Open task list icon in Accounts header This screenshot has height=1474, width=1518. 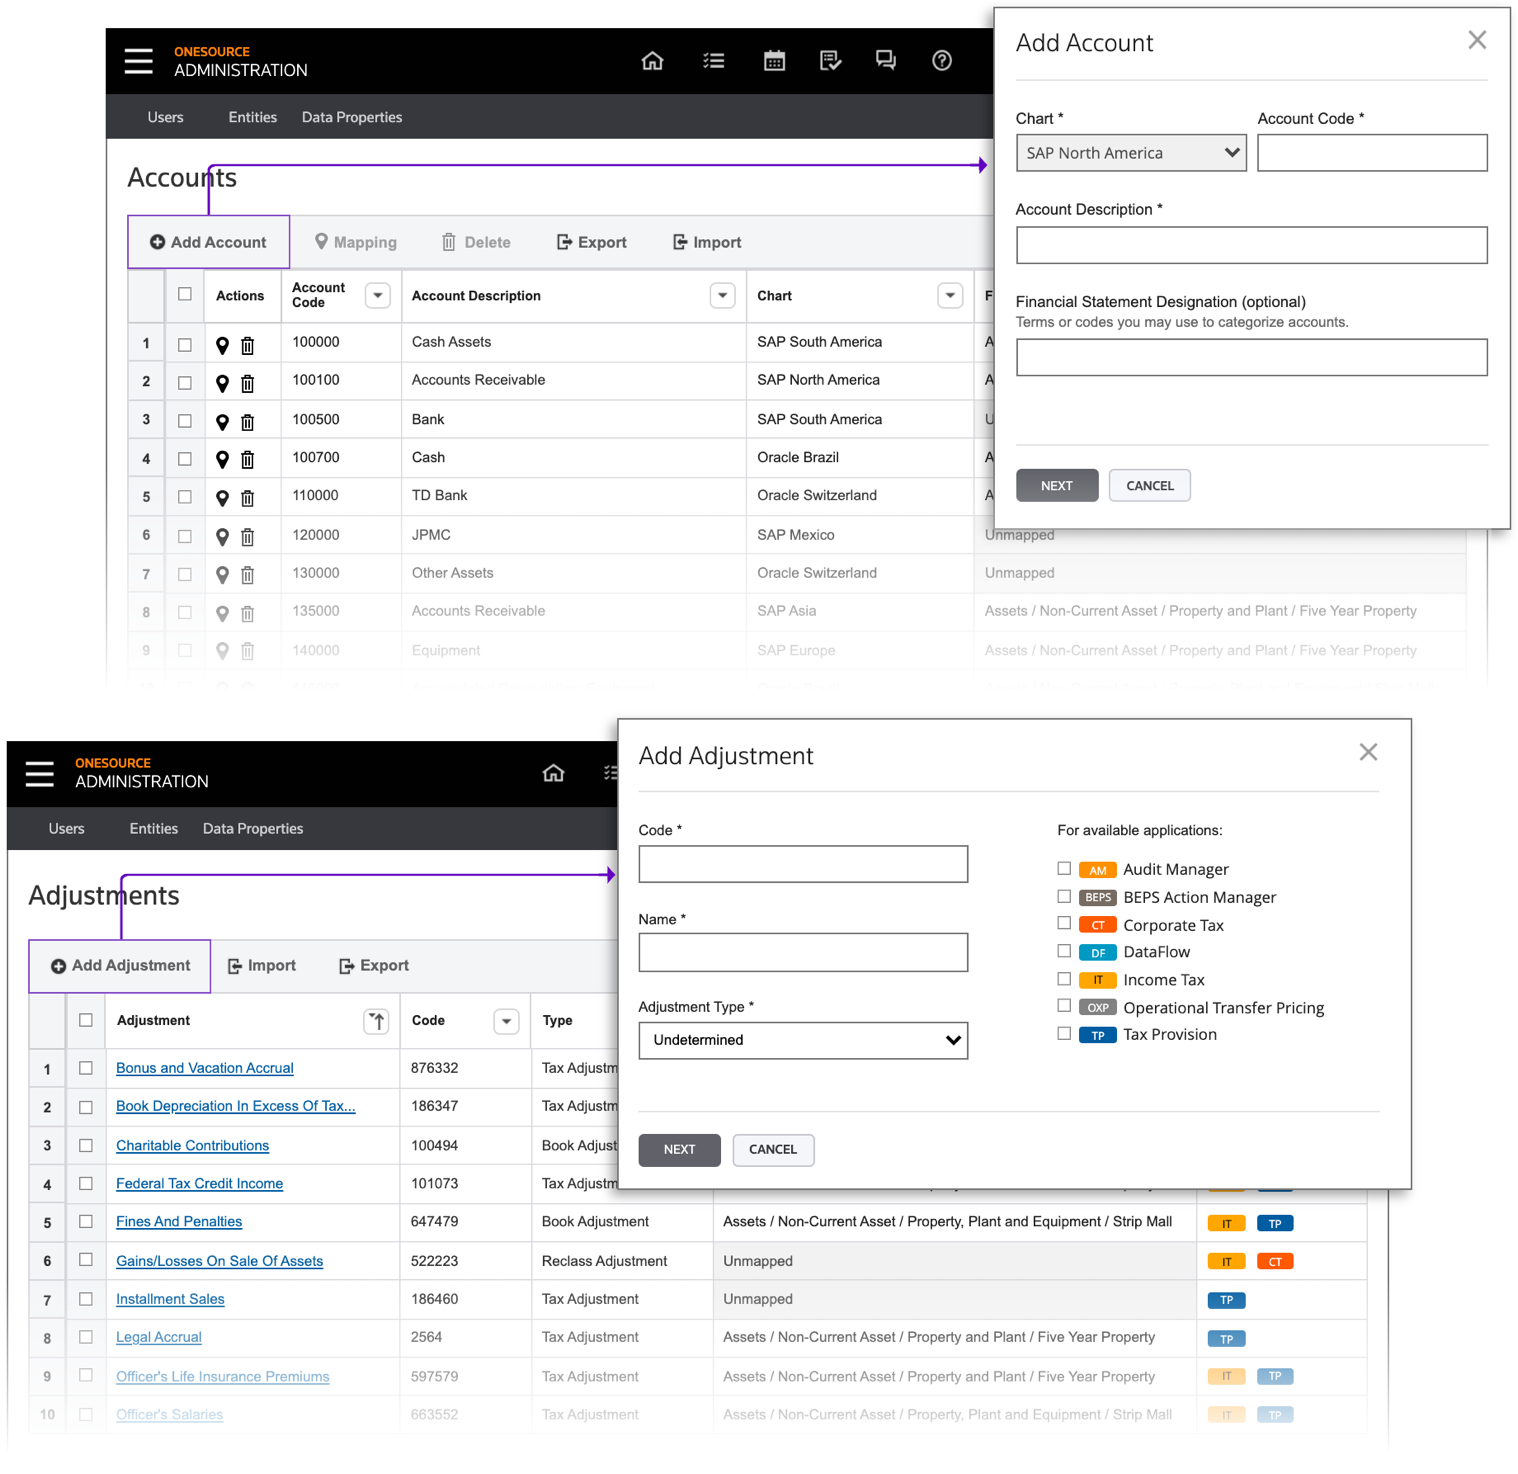713,61
